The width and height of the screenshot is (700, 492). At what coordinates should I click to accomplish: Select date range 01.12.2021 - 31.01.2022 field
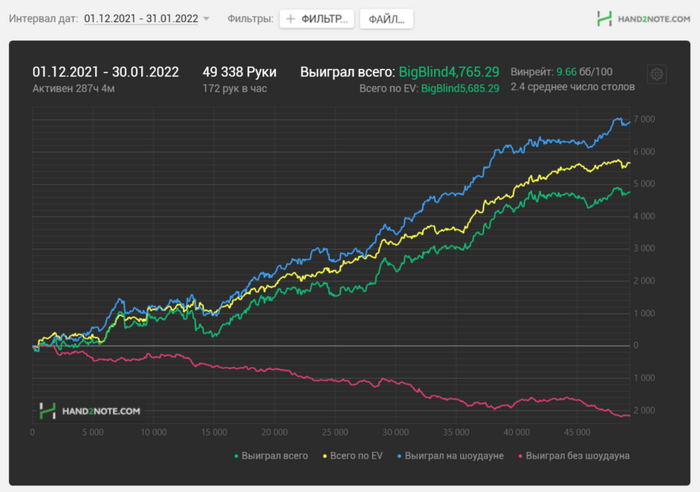(141, 19)
